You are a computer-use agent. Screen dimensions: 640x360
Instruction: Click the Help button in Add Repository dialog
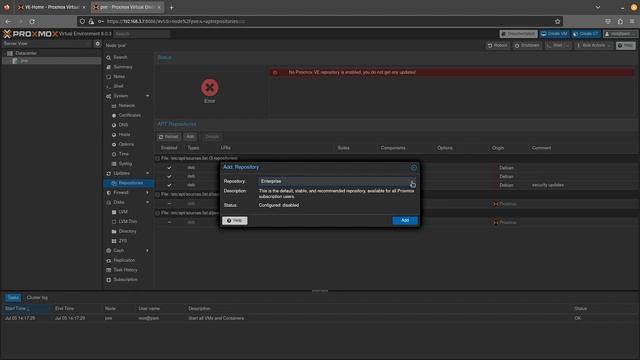tap(235, 220)
